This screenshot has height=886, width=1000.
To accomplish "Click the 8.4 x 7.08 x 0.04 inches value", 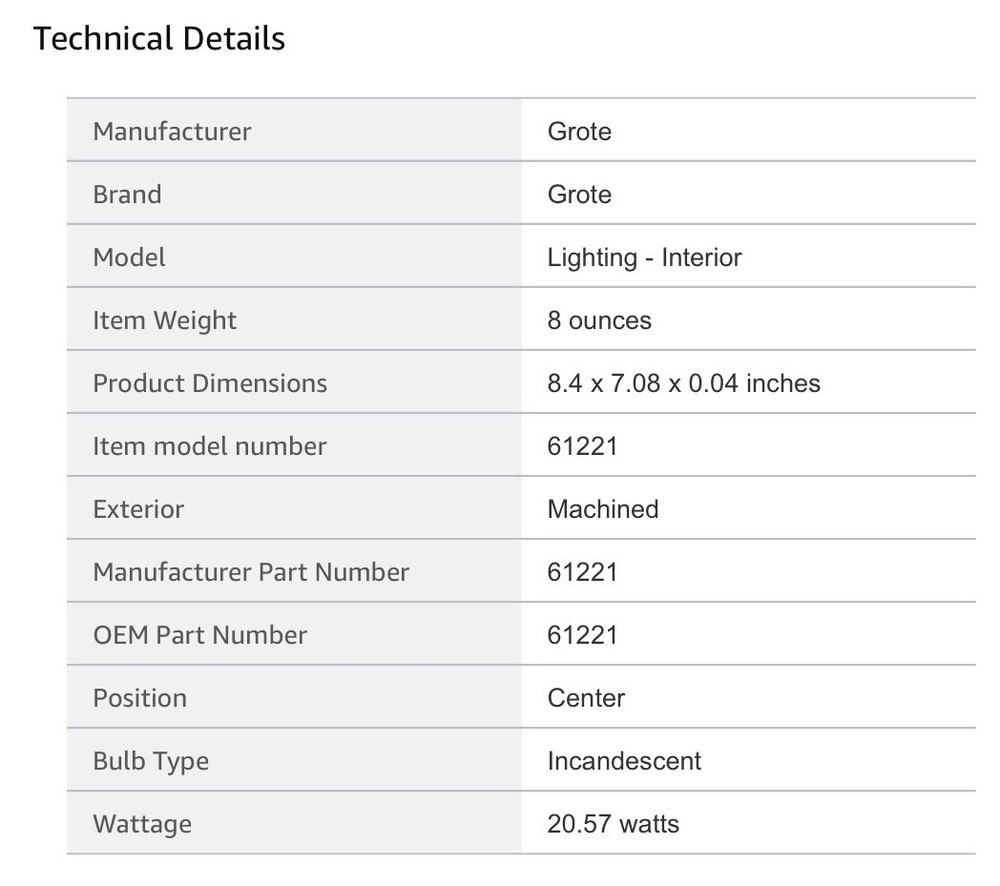I will coord(684,383).
